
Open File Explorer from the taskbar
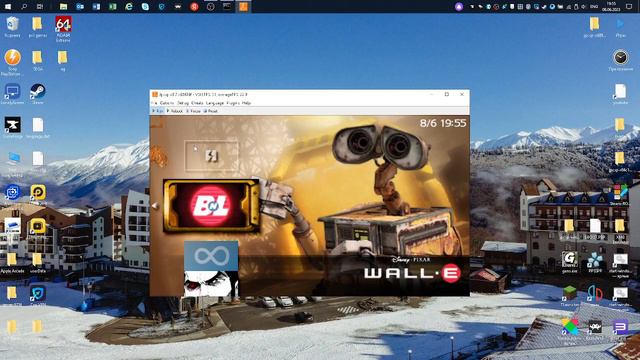(63, 7)
